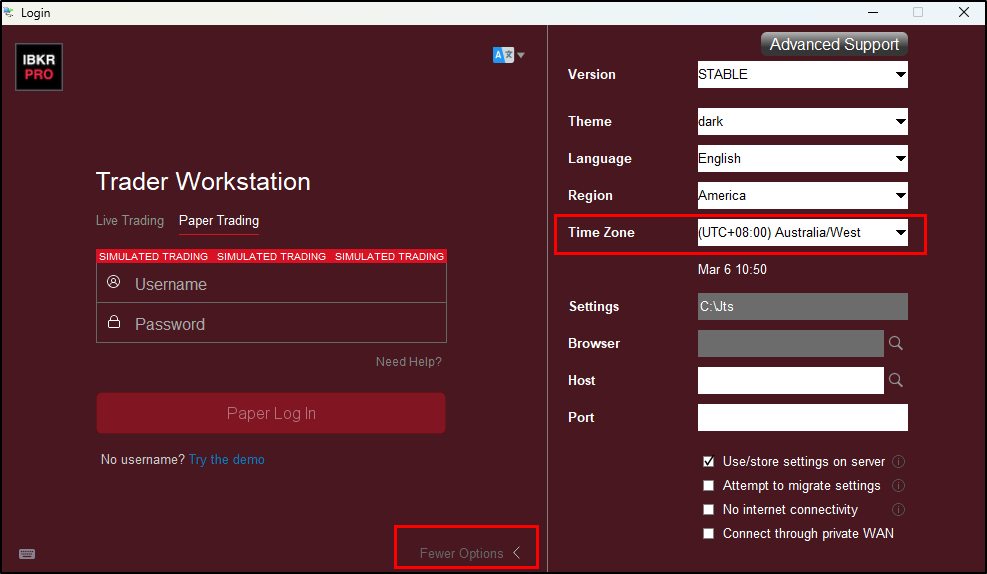Uncheck Use/store settings on server

[x=709, y=461]
